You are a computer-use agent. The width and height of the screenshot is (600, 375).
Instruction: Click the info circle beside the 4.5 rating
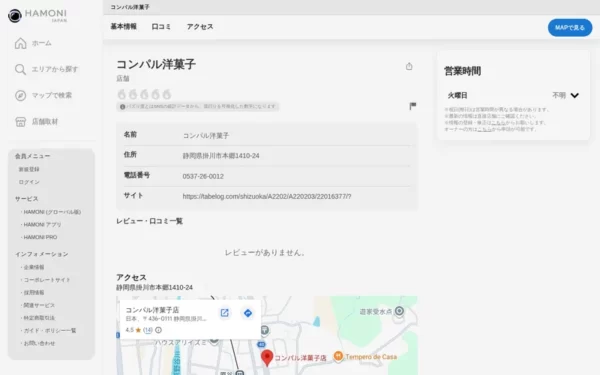(158, 330)
